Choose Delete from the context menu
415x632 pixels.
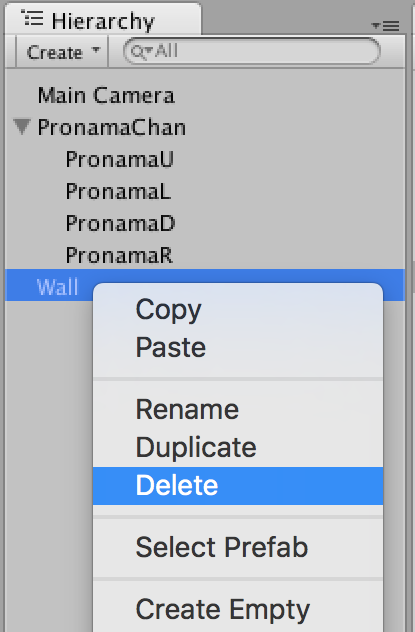click(x=238, y=486)
